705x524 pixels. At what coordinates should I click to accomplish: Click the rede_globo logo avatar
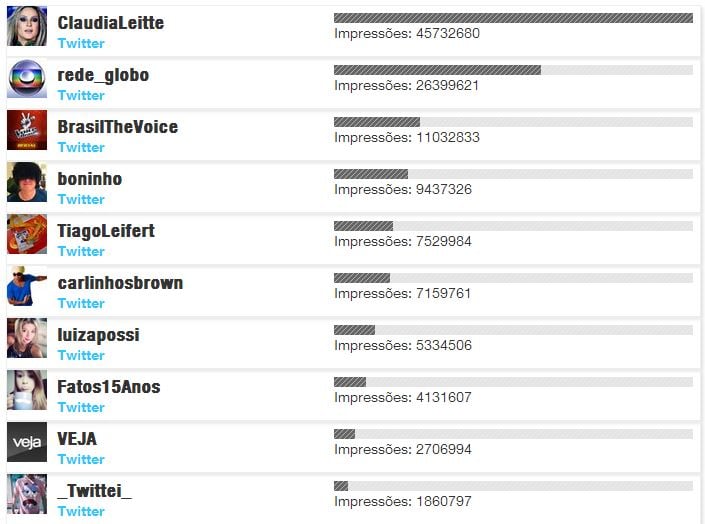pyautogui.click(x=27, y=78)
